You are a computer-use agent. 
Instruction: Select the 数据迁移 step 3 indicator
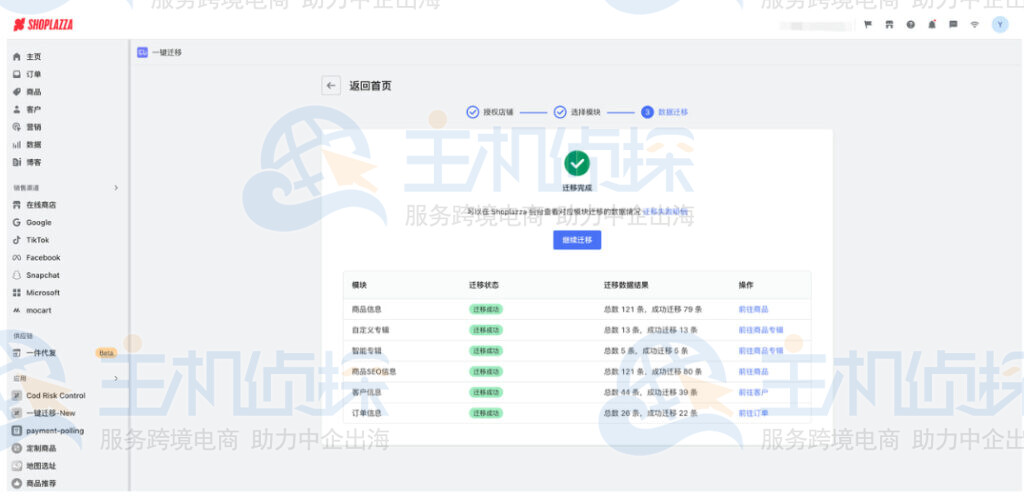click(664, 112)
